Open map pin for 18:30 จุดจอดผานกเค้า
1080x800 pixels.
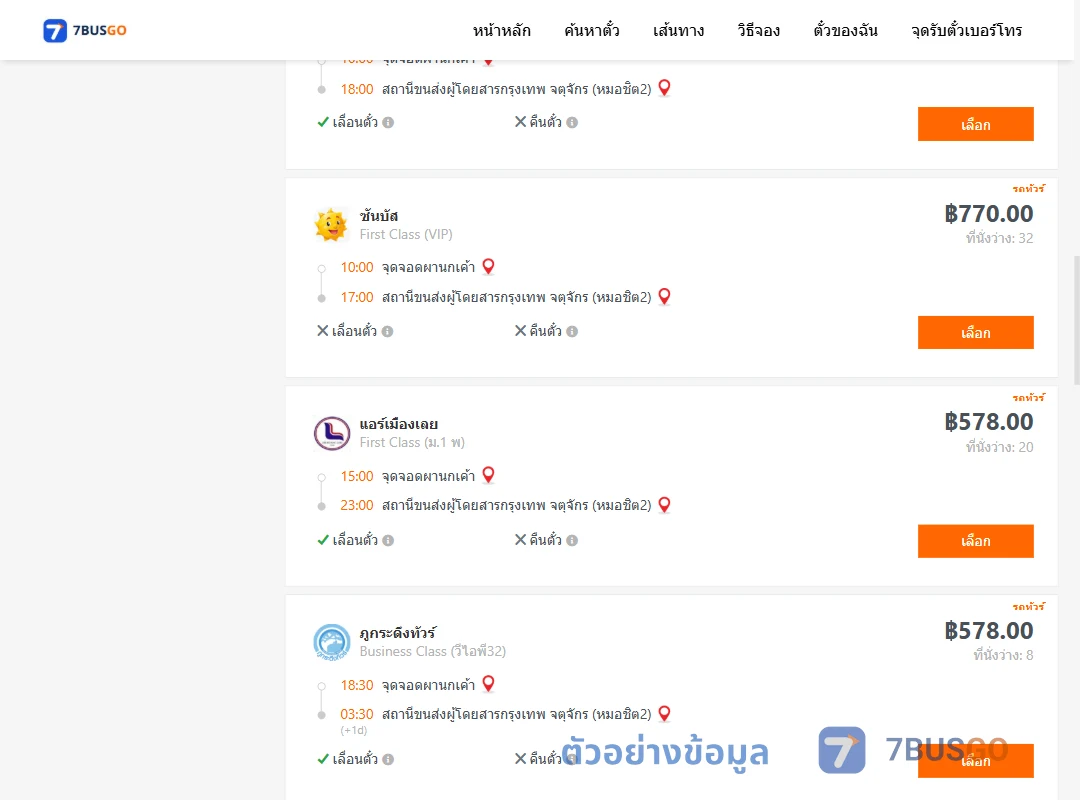pyautogui.click(x=488, y=684)
